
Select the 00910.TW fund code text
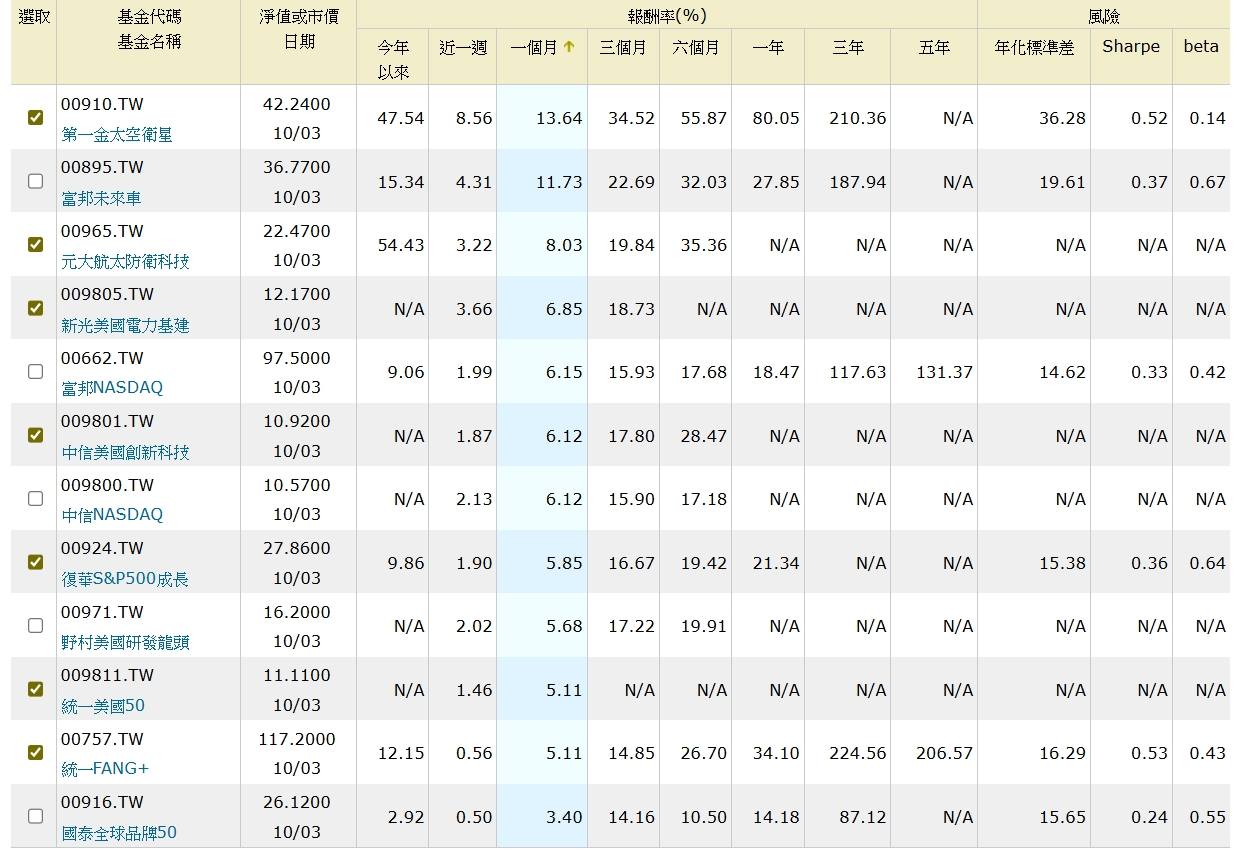point(102,104)
